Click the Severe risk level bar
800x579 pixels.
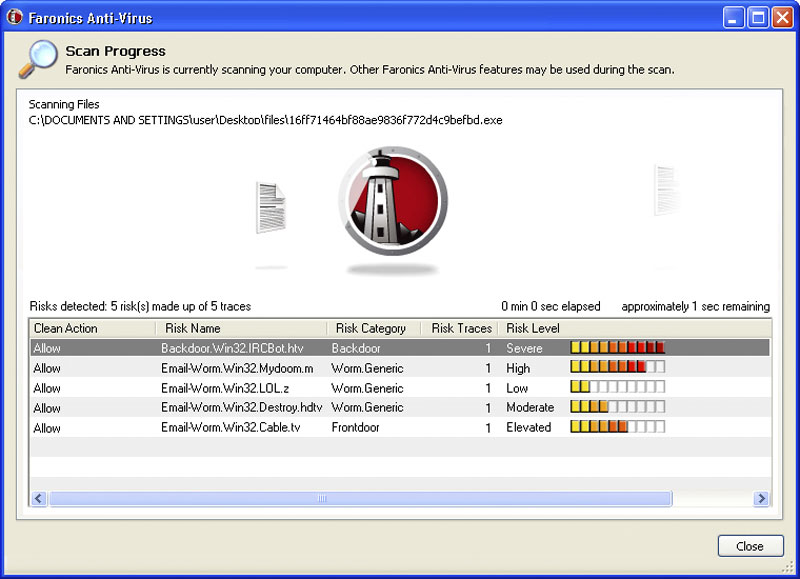618,347
